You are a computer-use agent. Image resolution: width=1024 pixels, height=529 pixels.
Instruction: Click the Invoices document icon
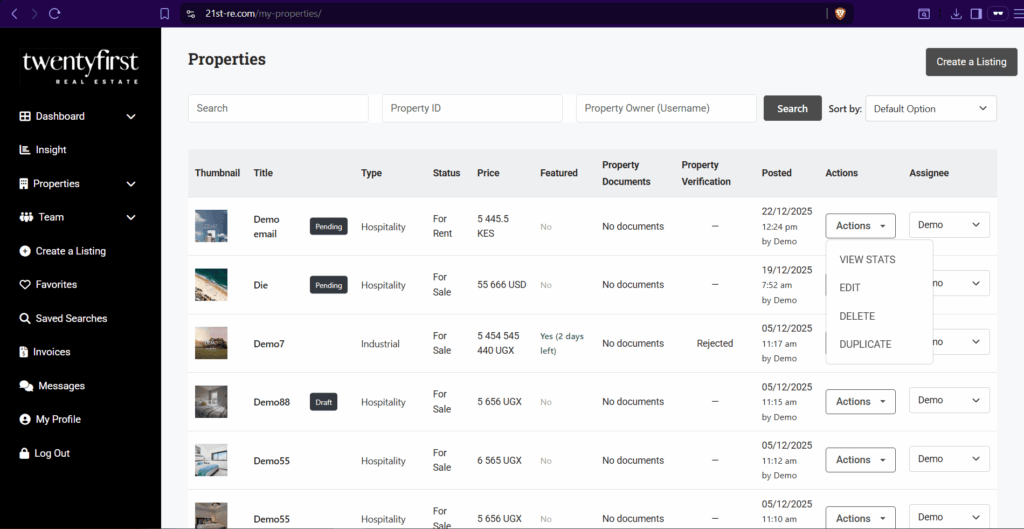click(25, 352)
